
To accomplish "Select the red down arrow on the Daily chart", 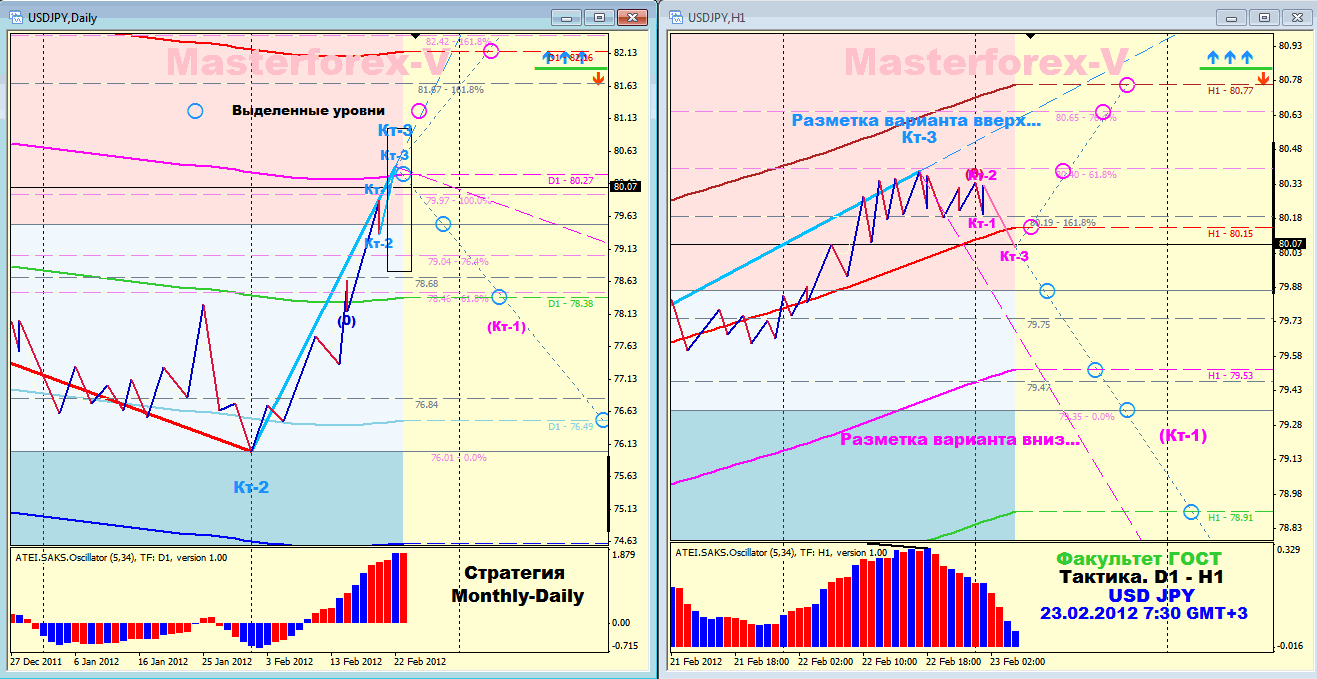I will (x=597, y=79).
